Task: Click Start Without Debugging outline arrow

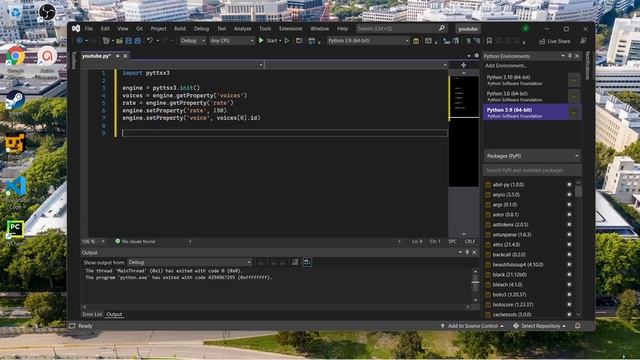Action: tap(287, 41)
